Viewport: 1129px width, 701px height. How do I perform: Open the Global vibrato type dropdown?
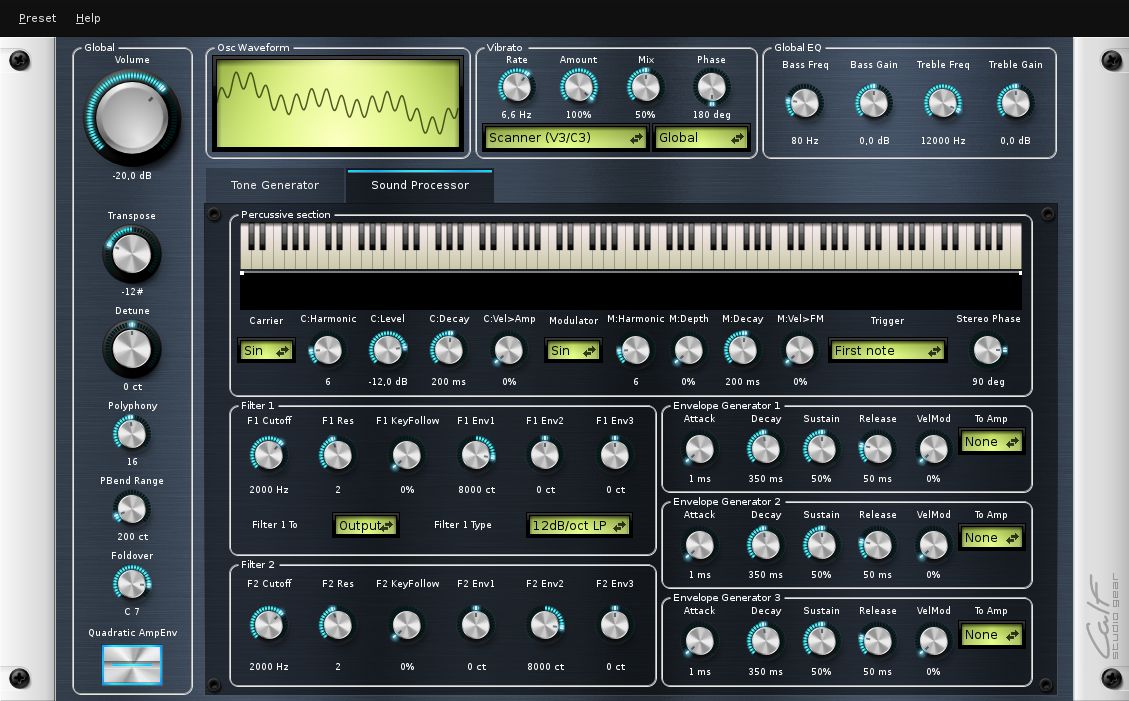(701, 138)
